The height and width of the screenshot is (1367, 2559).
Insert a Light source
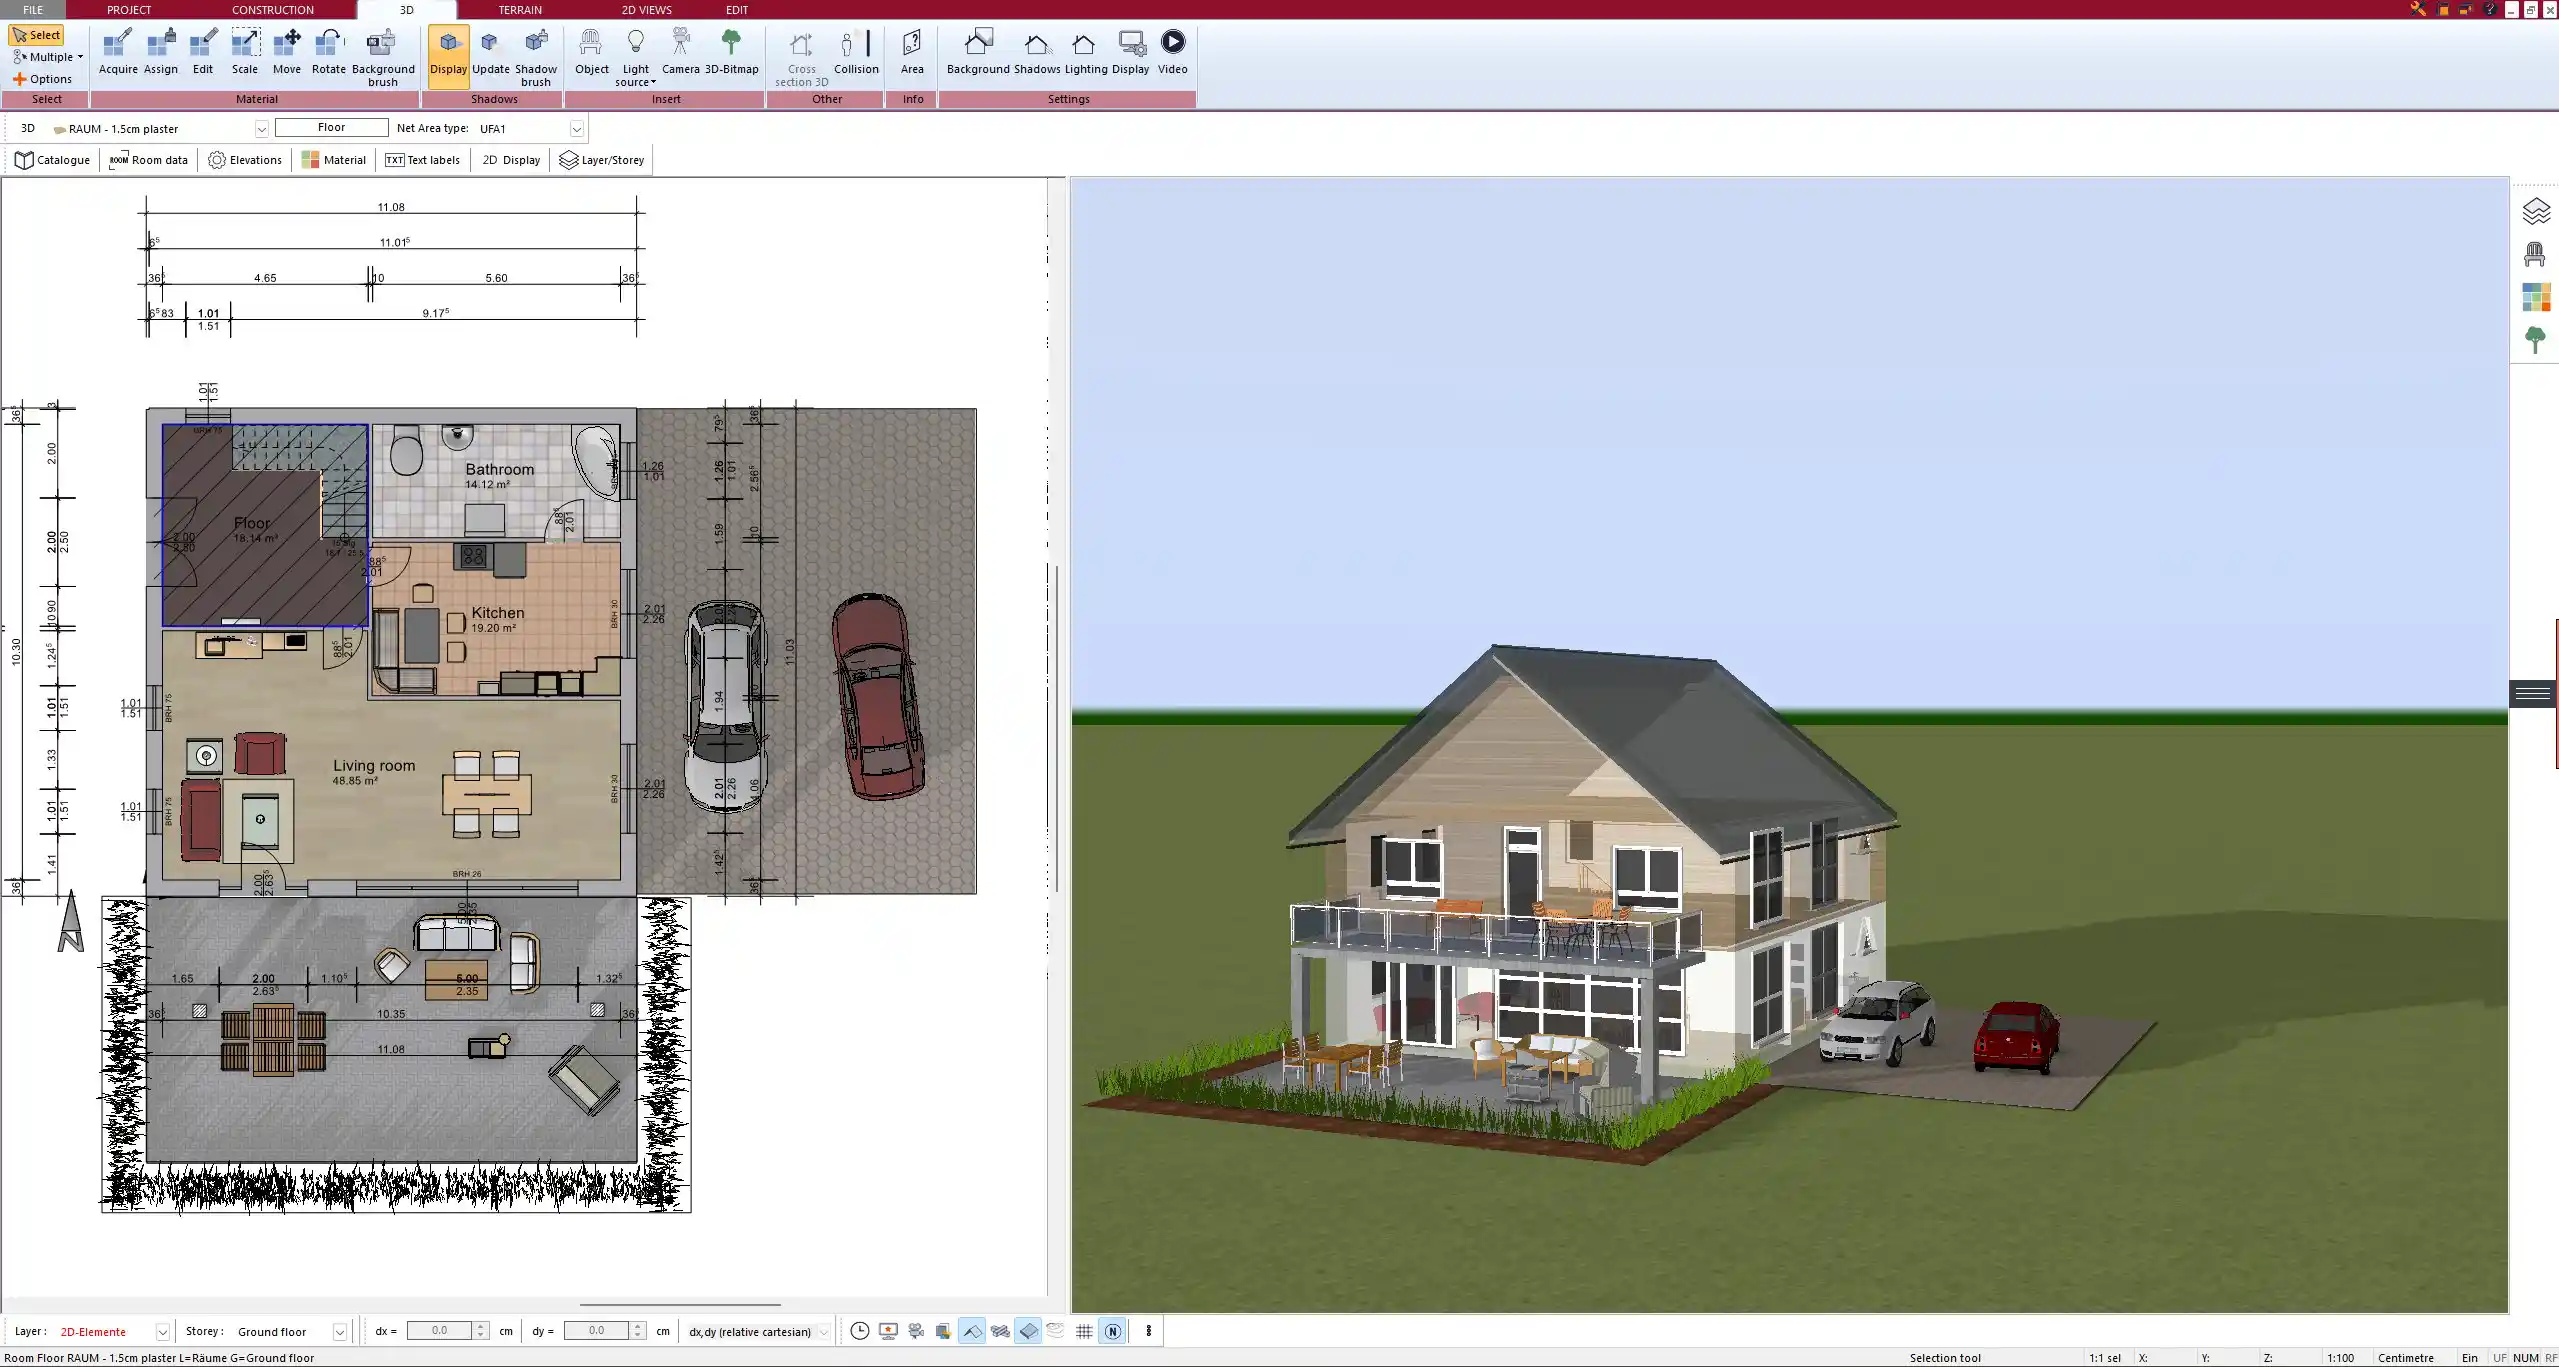coord(636,55)
